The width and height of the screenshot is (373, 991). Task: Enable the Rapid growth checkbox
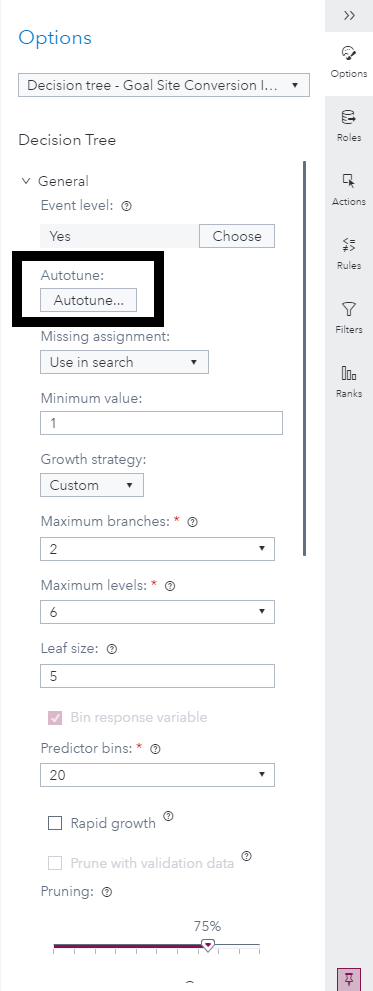click(56, 823)
